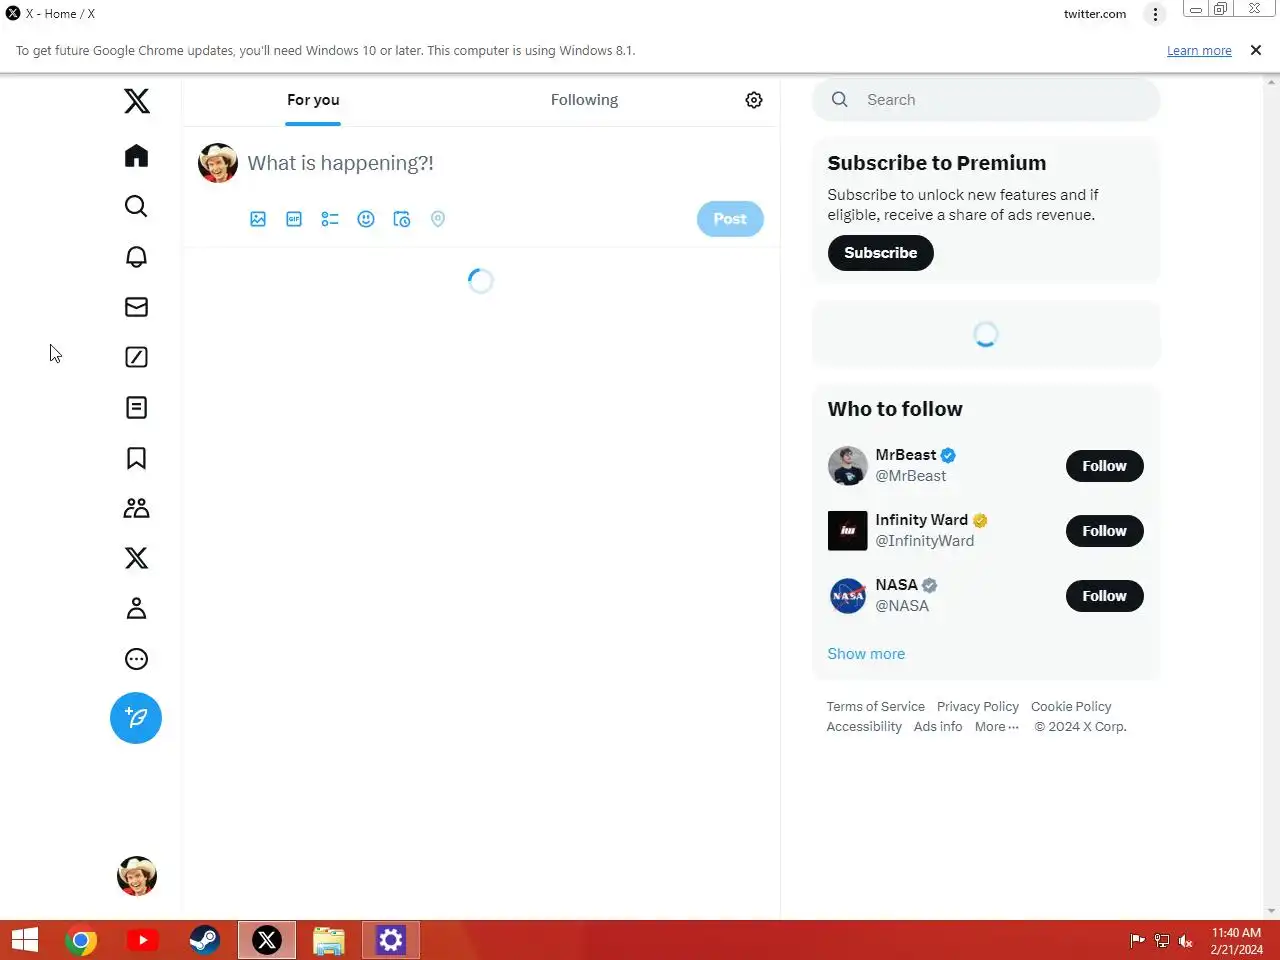Screen dimensions: 1280x960
Task: Switch to the For you tab
Action: 313,100
